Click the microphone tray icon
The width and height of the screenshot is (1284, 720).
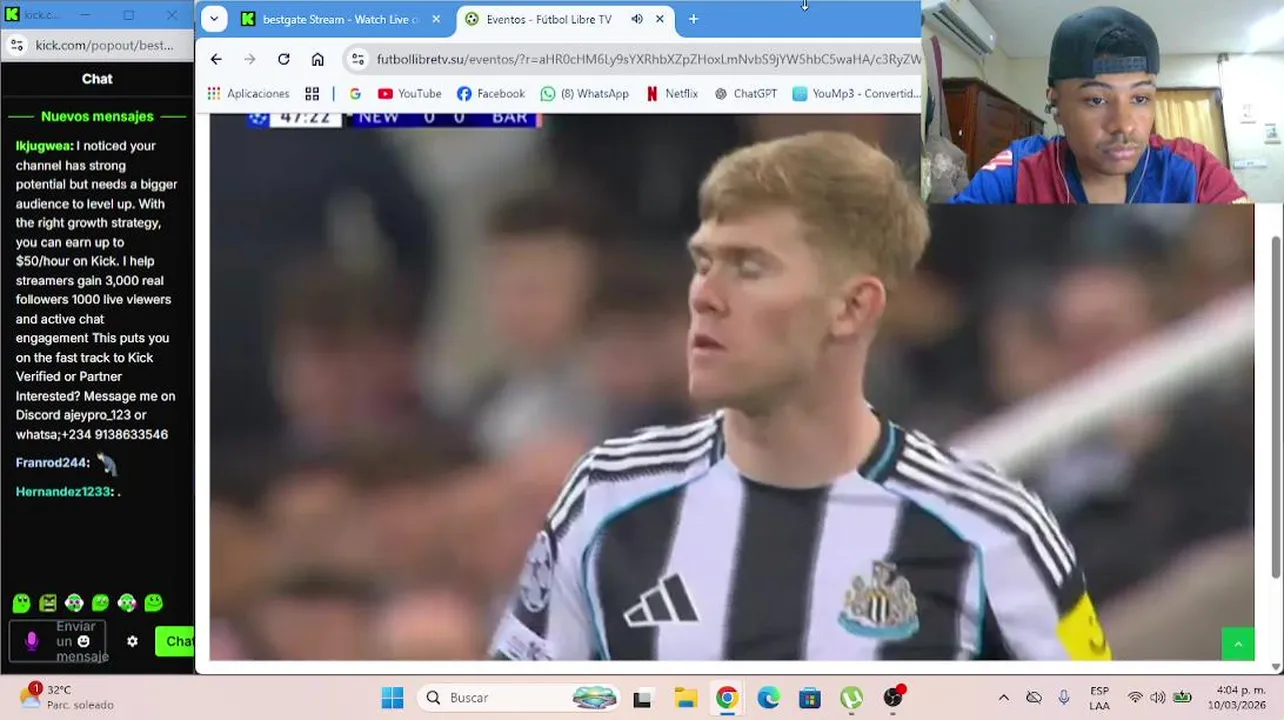pos(1064,697)
